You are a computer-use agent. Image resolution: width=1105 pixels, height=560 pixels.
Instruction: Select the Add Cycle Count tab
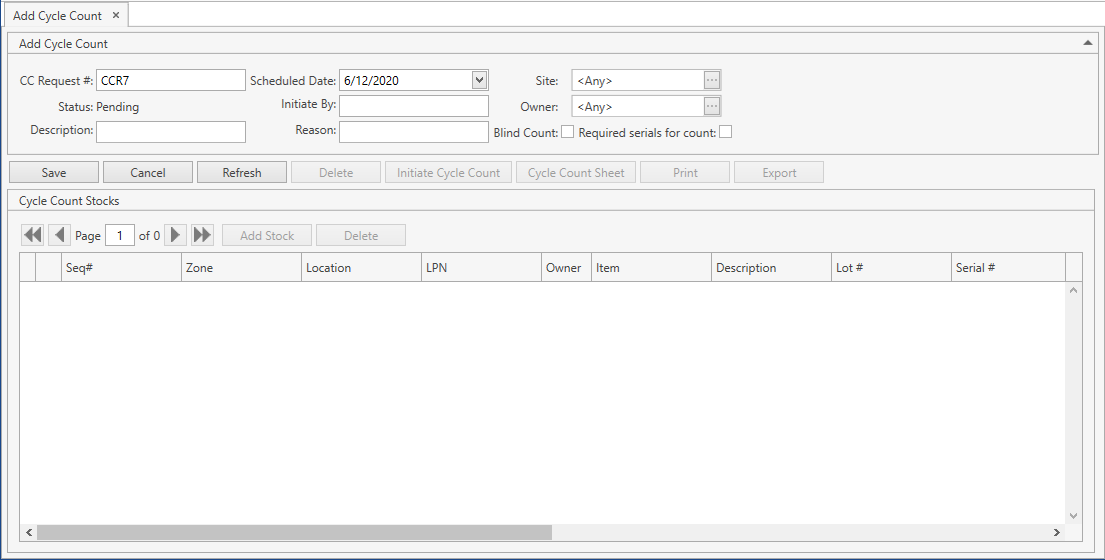pyautogui.click(x=57, y=16)
